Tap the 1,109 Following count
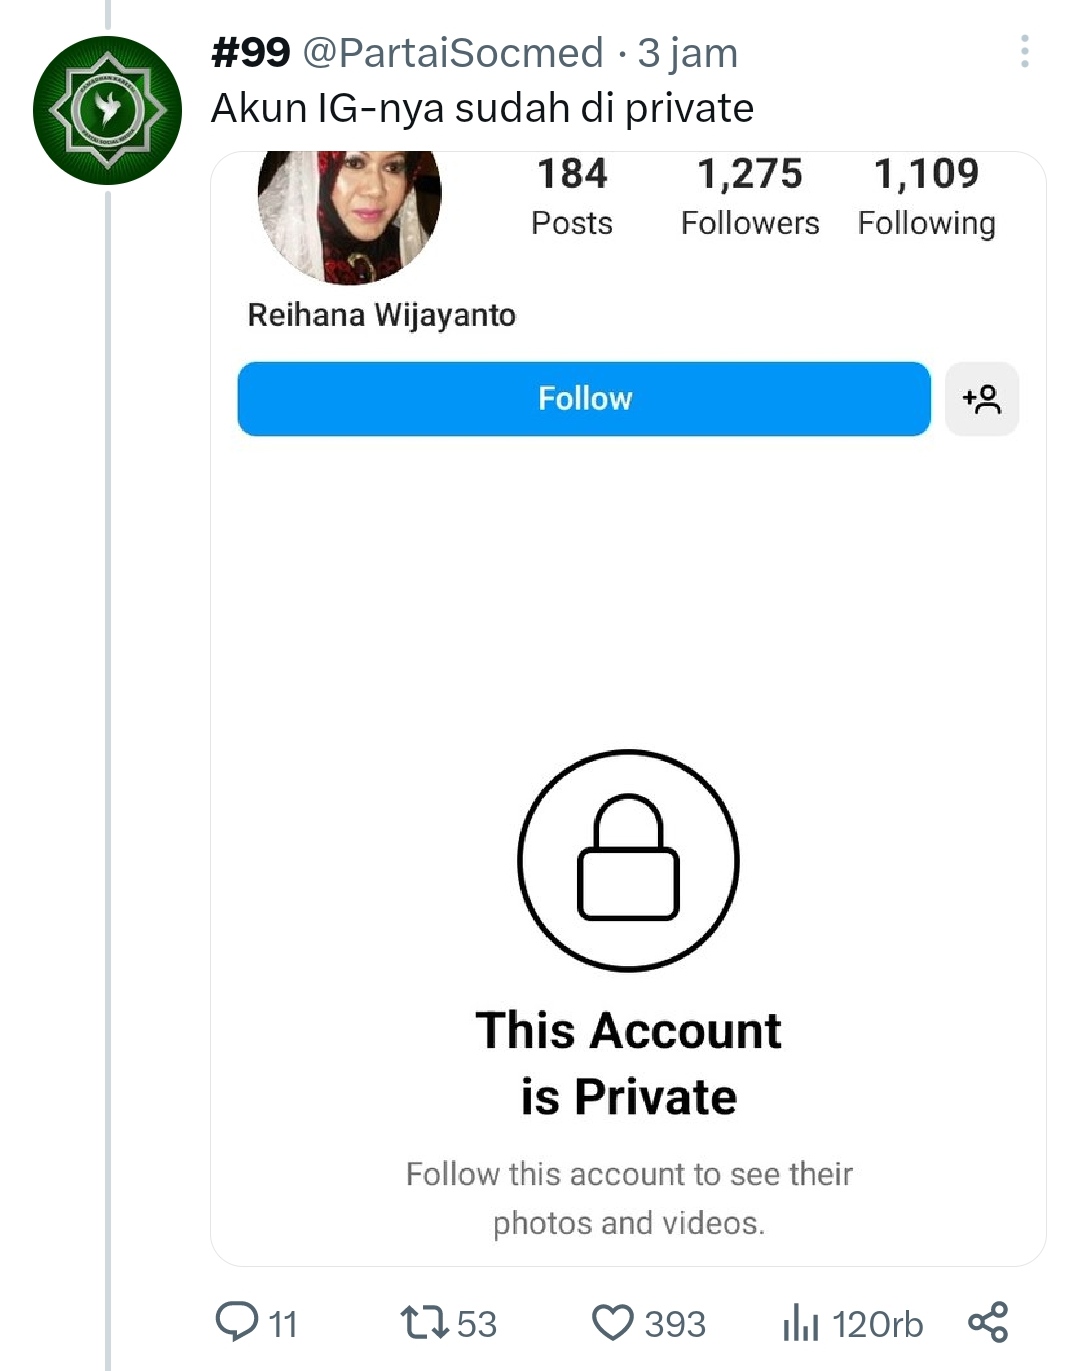Viewport: 1080px width, 1371px height. point(927,197)
